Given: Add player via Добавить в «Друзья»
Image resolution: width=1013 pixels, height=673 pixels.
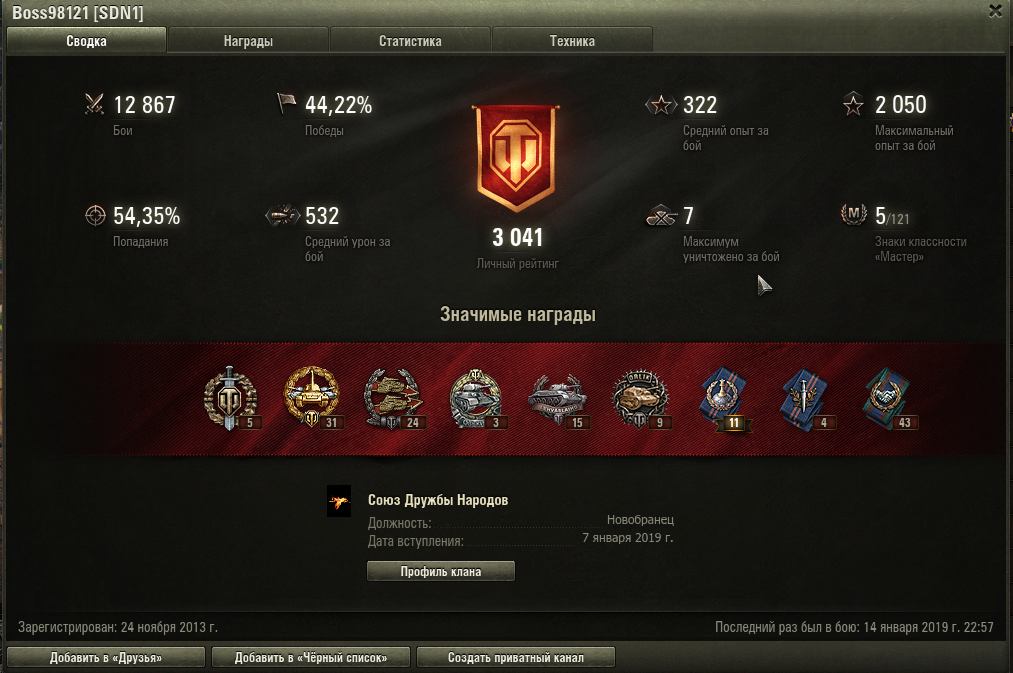Looking at the screenshot, I should [106, 657].
